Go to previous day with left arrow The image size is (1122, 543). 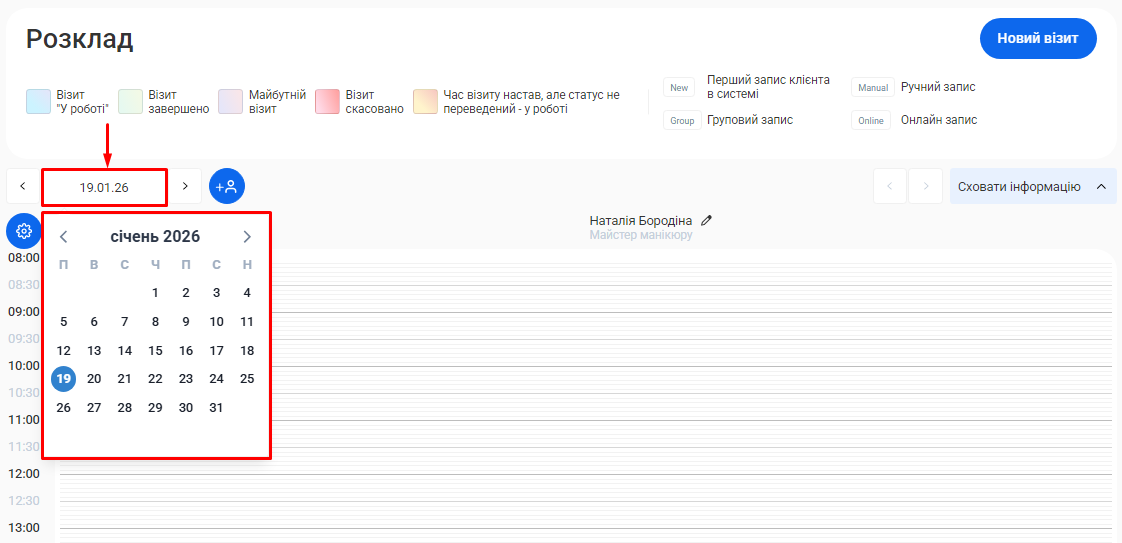(22, 186)
